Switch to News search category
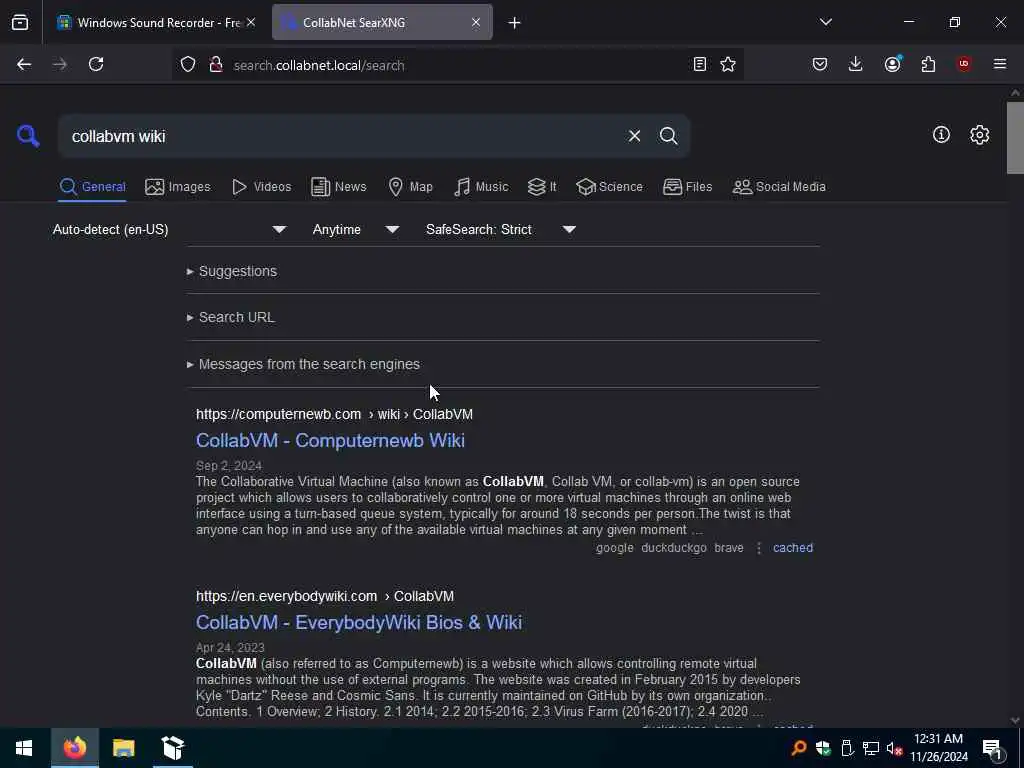Screen dimensions: 1024x768 (x=339, y=187)
